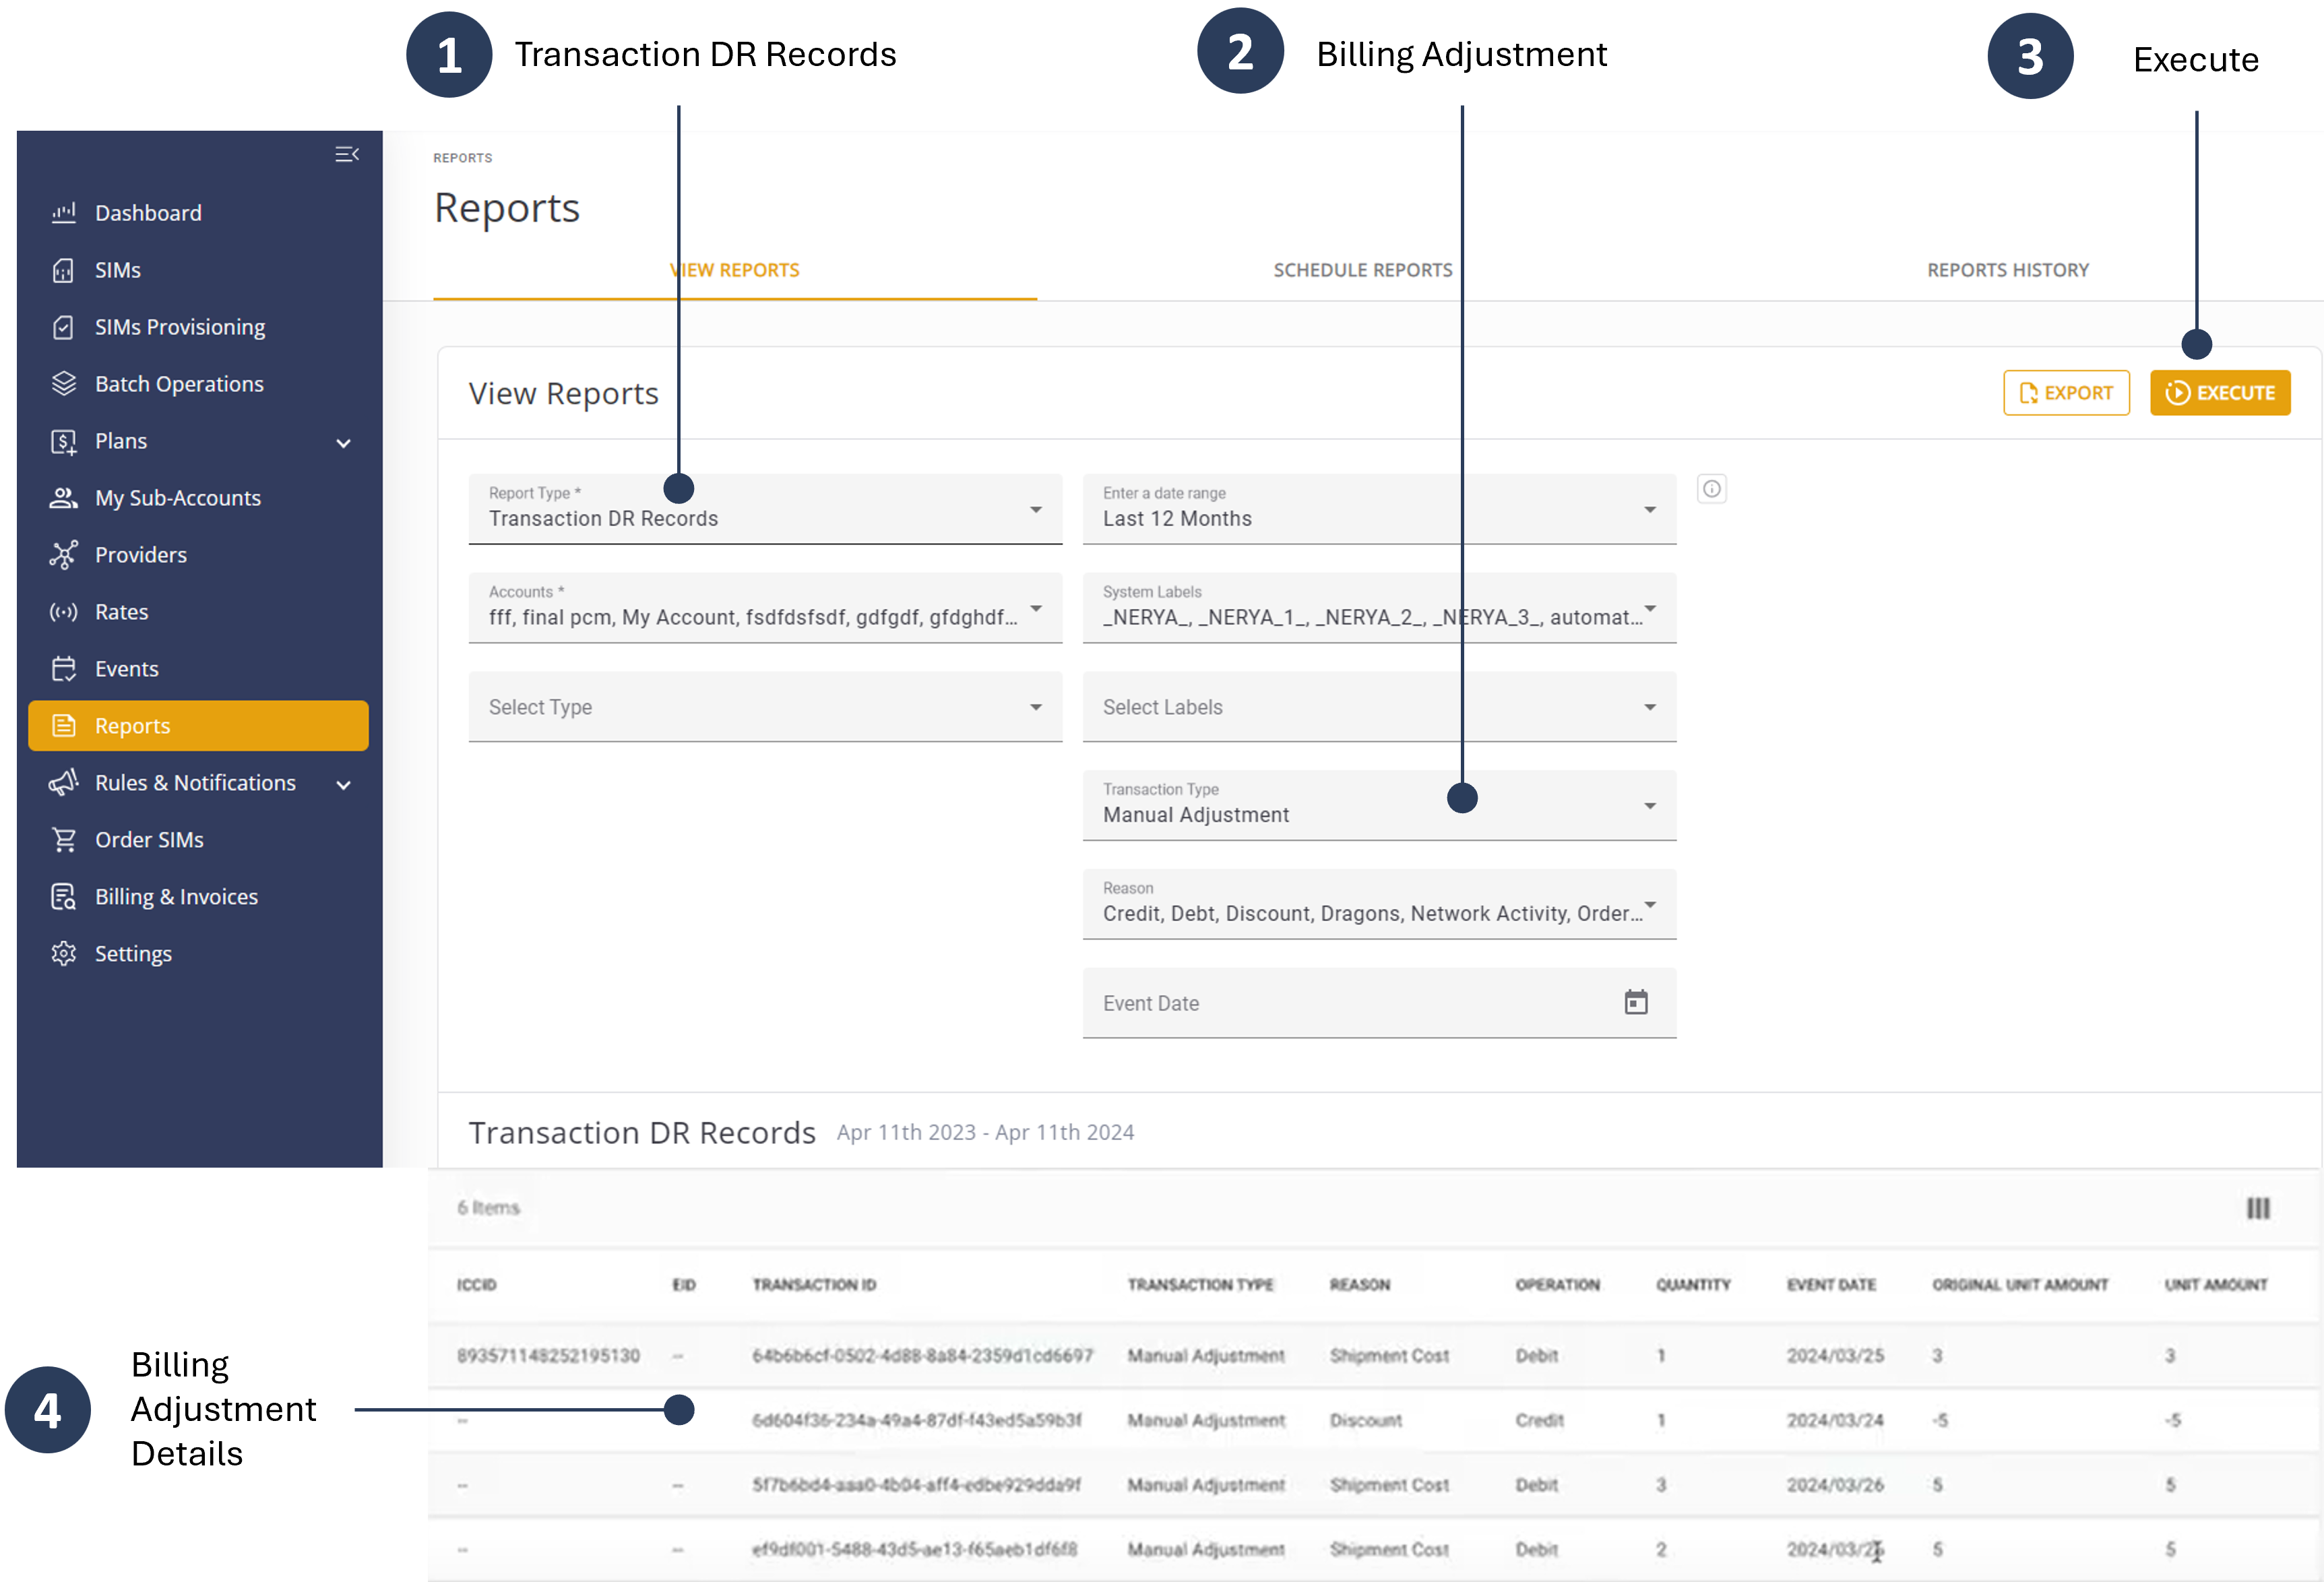Open the Transaction Type dropdown
Image resolution: width=2324 pixels, height=1582 pixels.
pyautogui.click(x=1378, y=805)
